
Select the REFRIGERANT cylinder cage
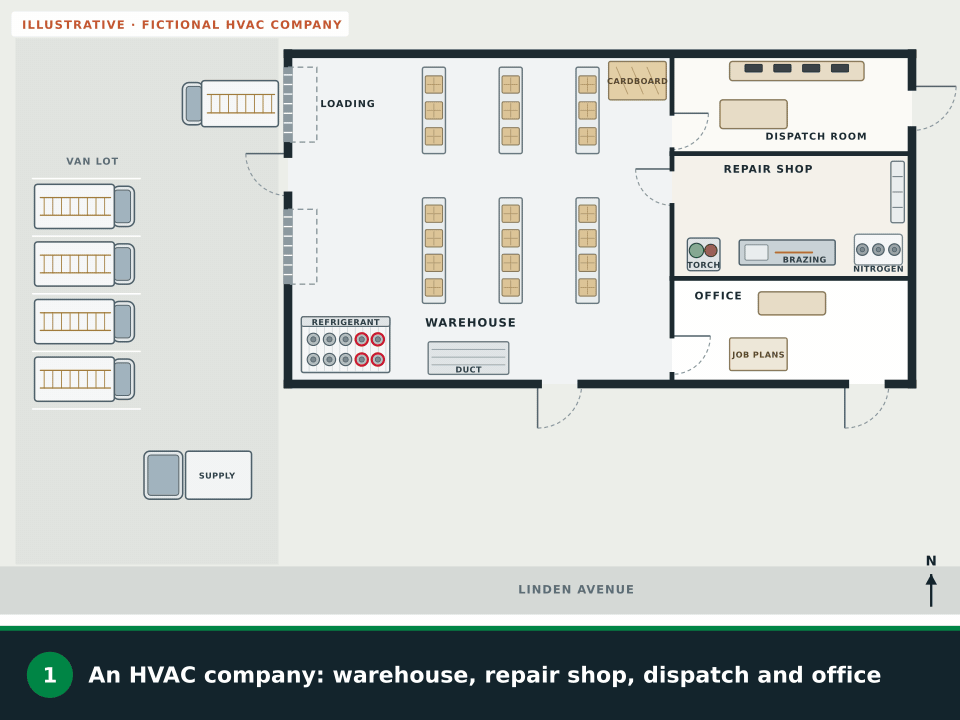[345, 345]
